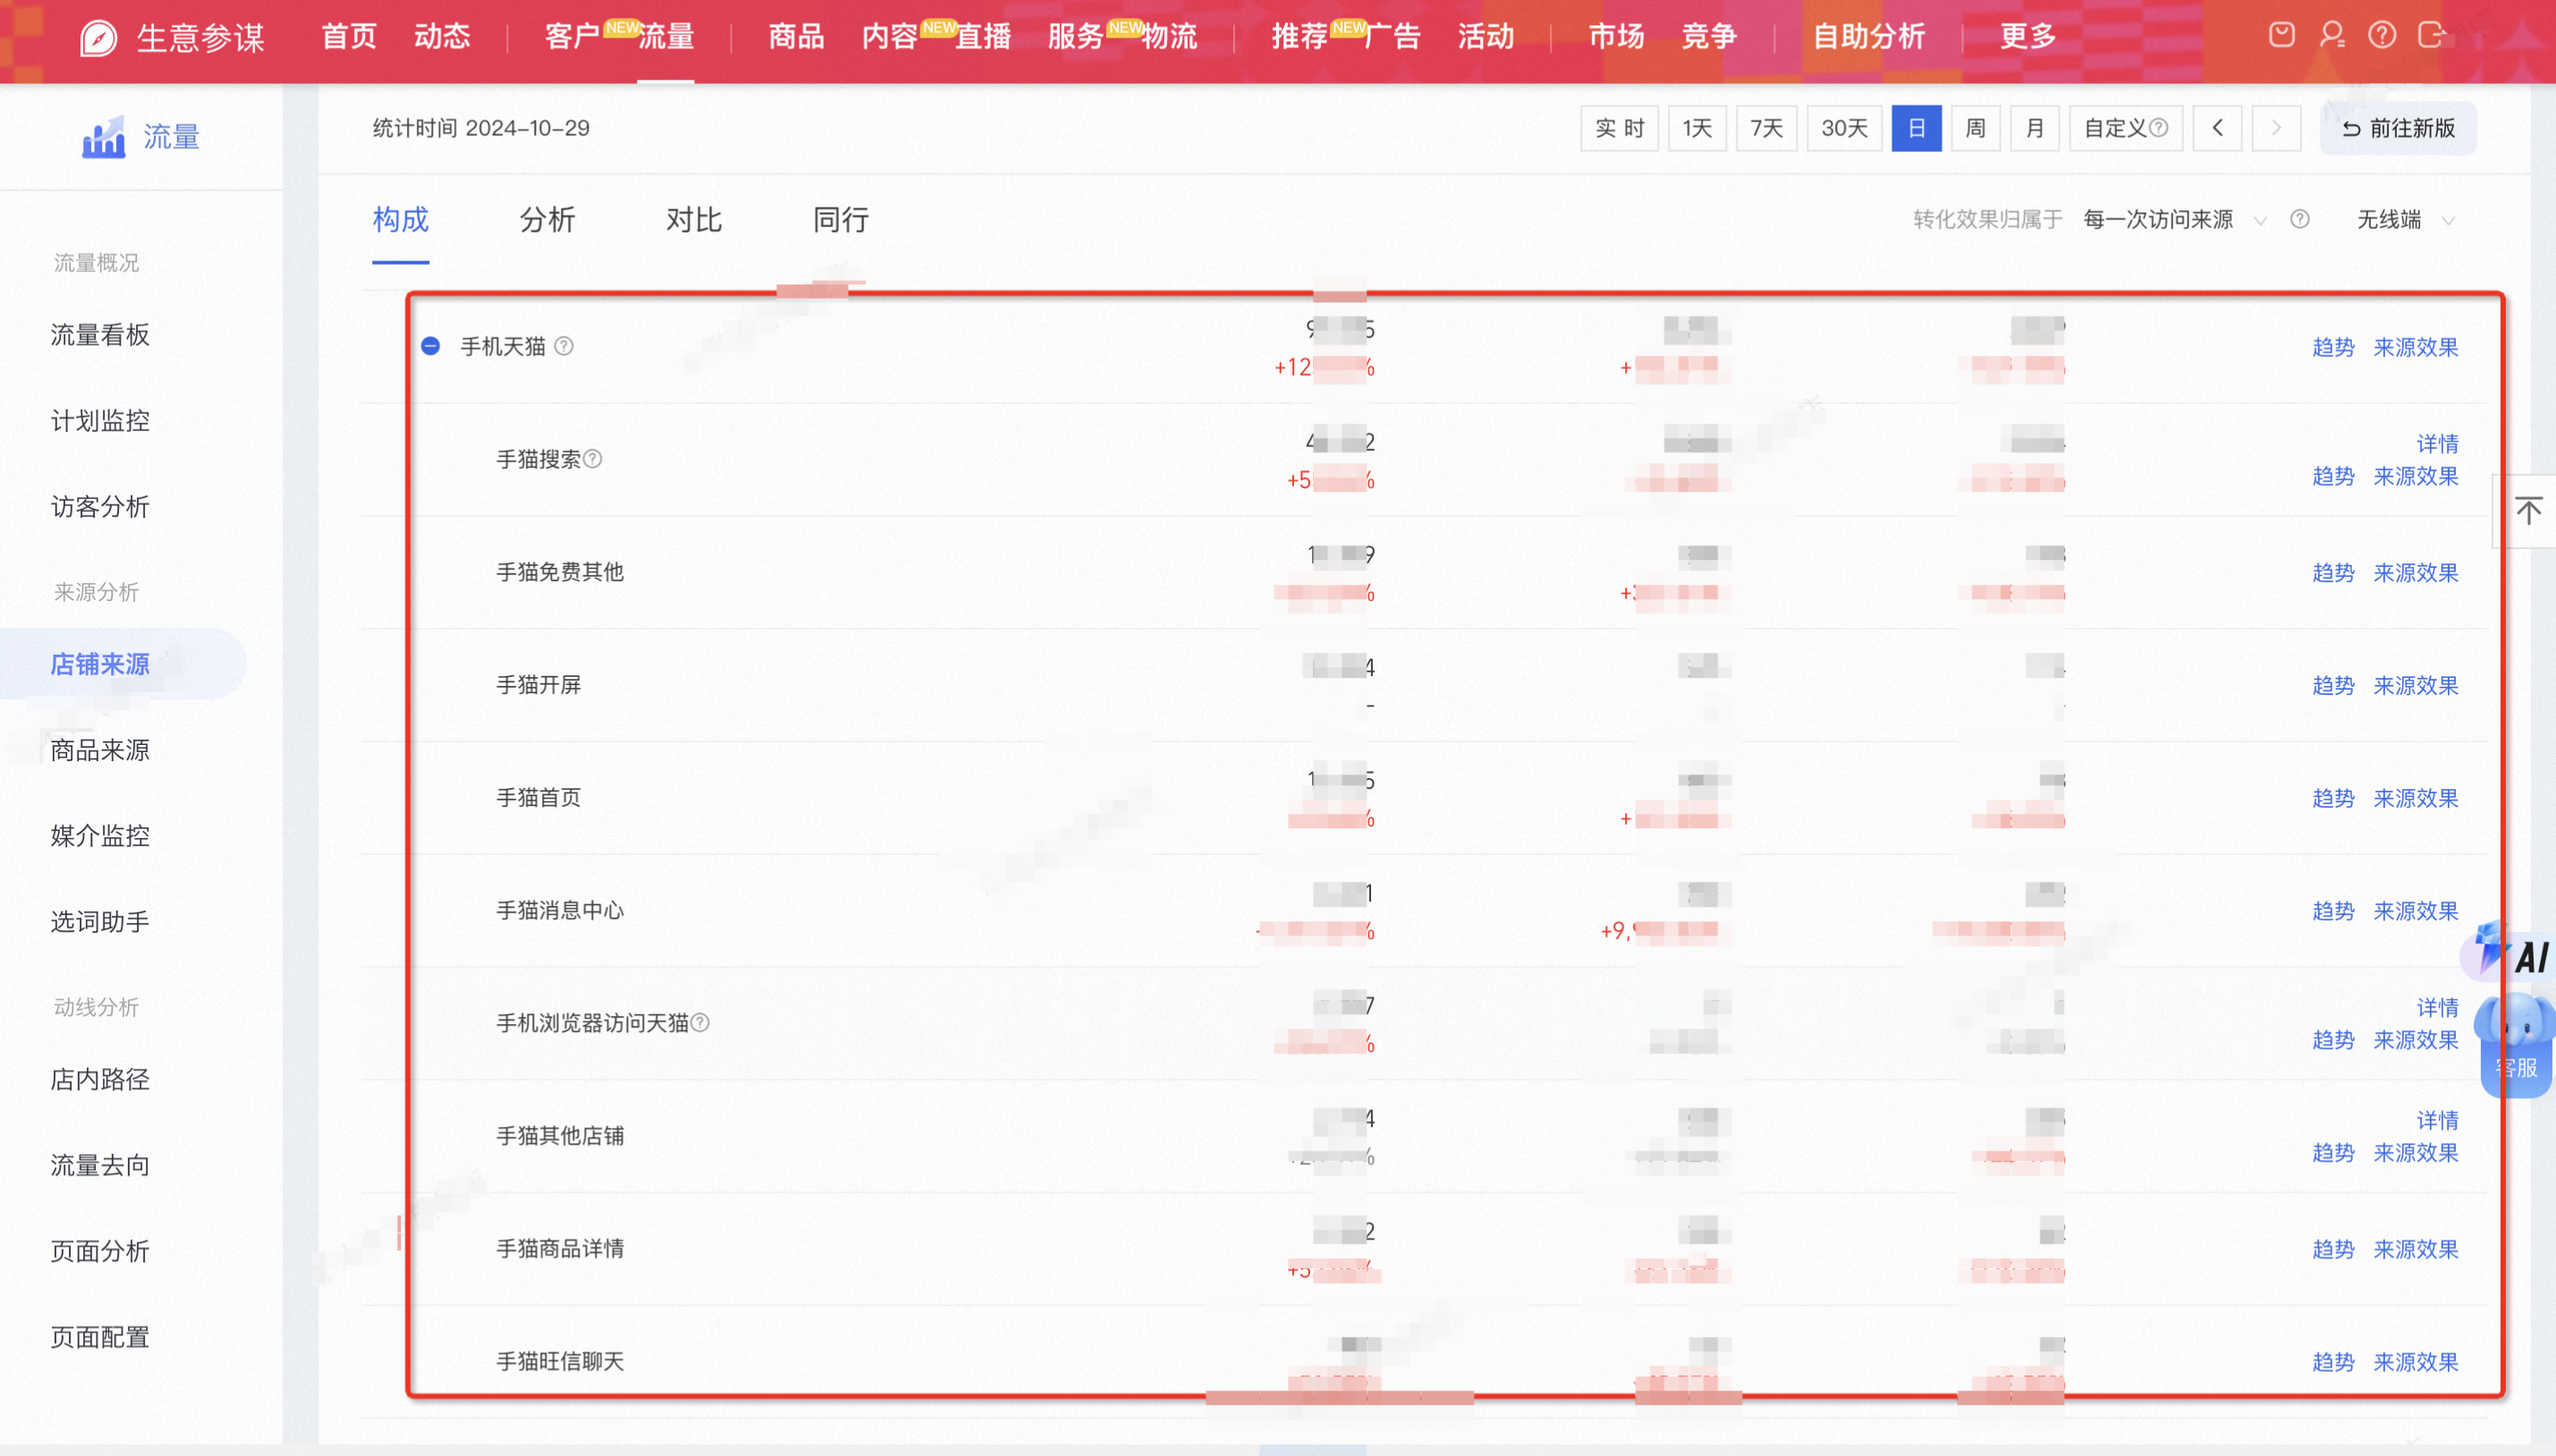Open the message inbox icon in header
This screenshot has height=1456, width=2556.
pos(2281,35)
